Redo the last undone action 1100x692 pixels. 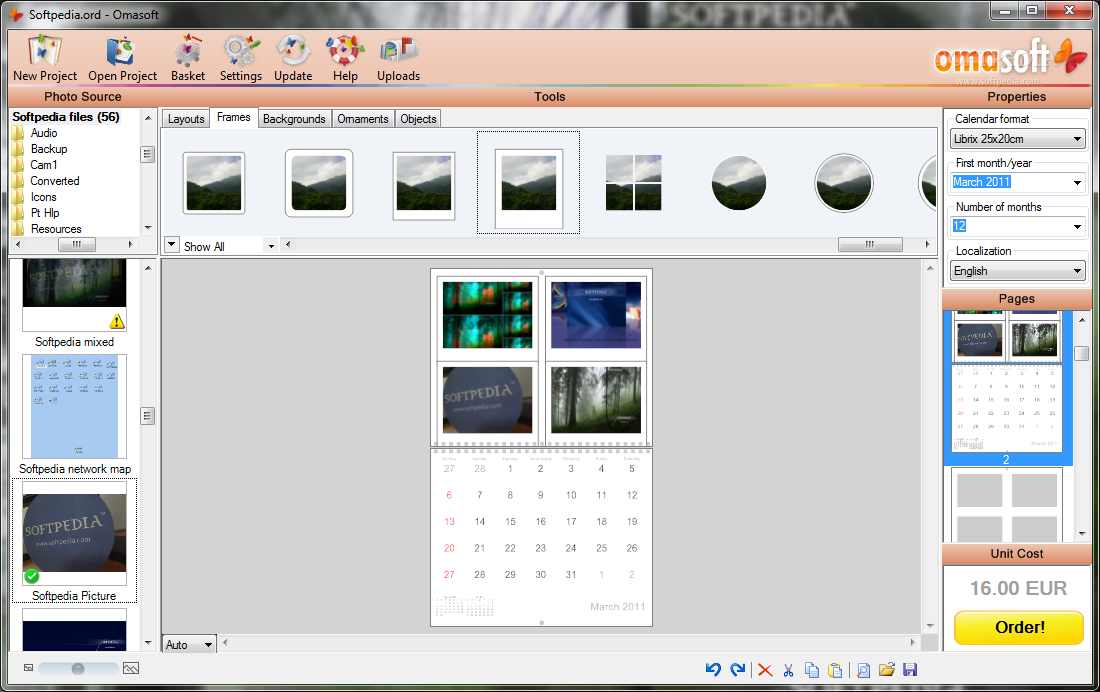[737, 670]
